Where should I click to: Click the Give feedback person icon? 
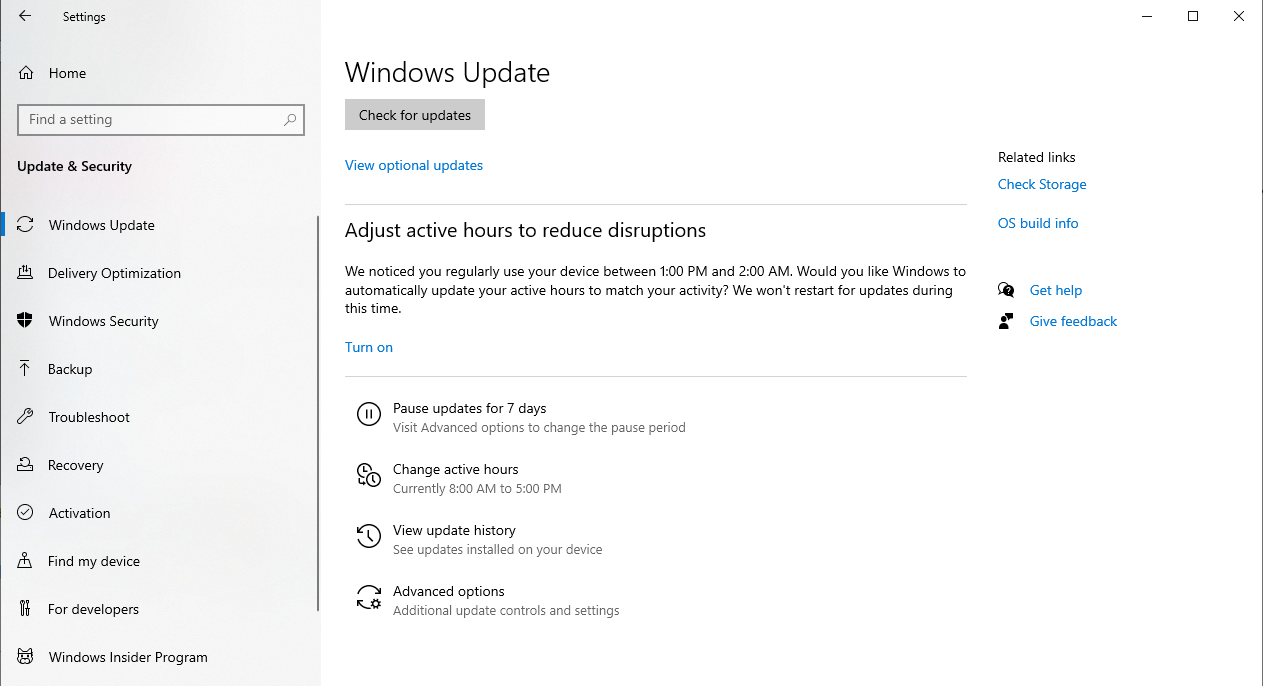point(1006,321)
